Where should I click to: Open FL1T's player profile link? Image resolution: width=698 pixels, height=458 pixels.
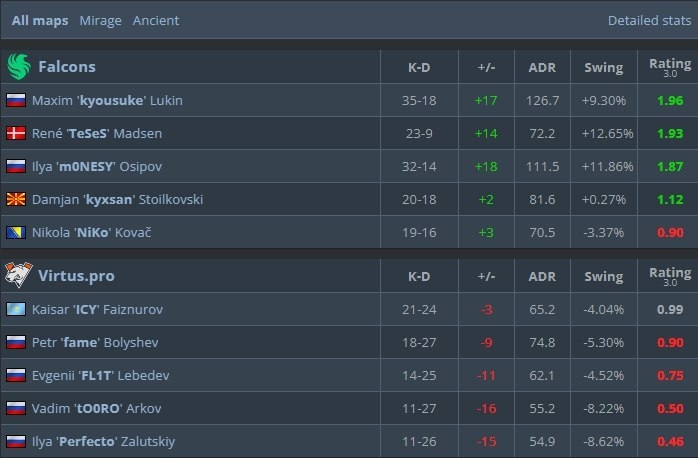(100, 375)
